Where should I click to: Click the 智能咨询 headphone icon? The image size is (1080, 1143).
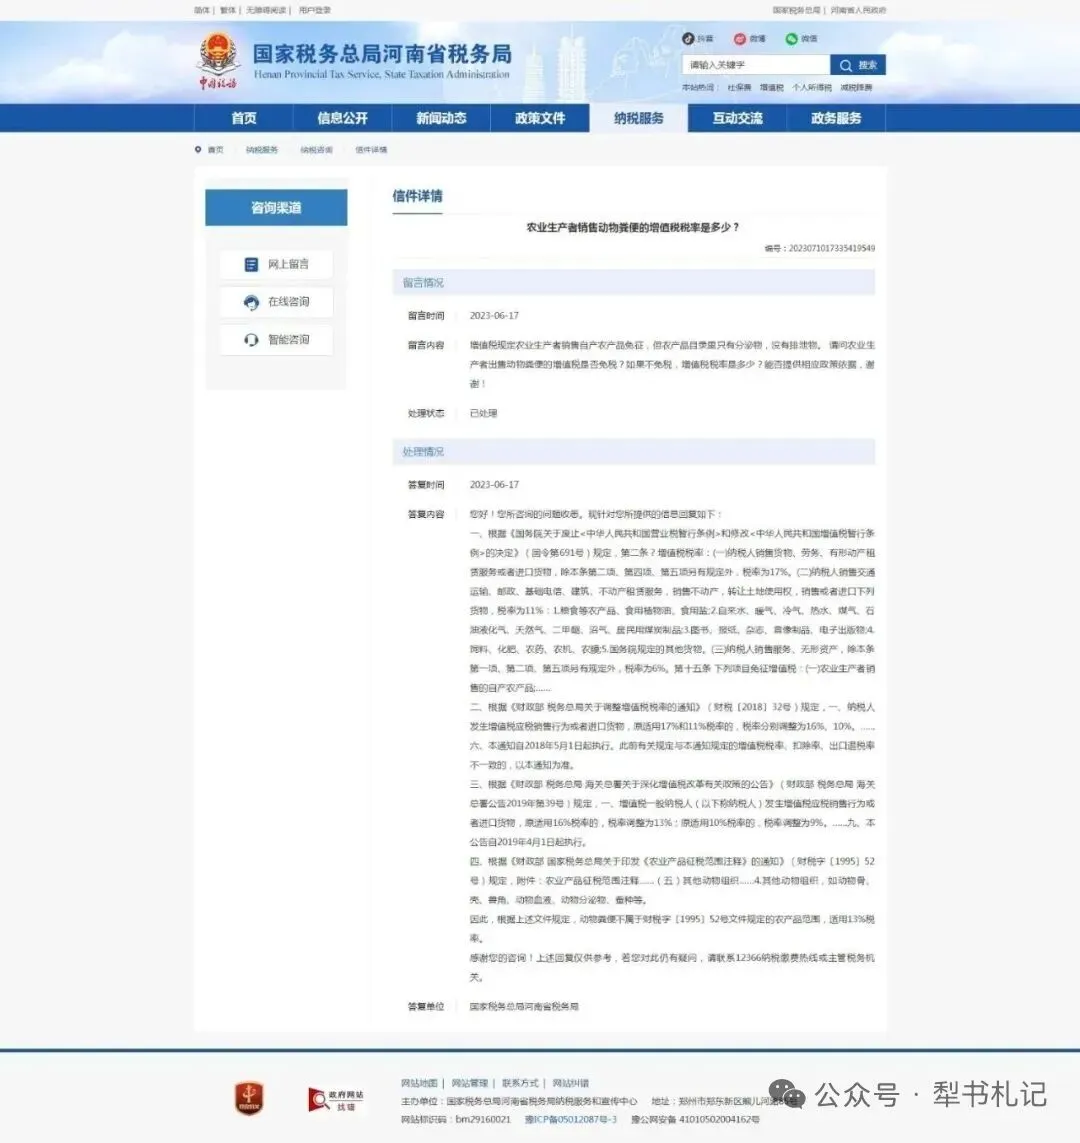pyautogui.click(x=251, y=340)
